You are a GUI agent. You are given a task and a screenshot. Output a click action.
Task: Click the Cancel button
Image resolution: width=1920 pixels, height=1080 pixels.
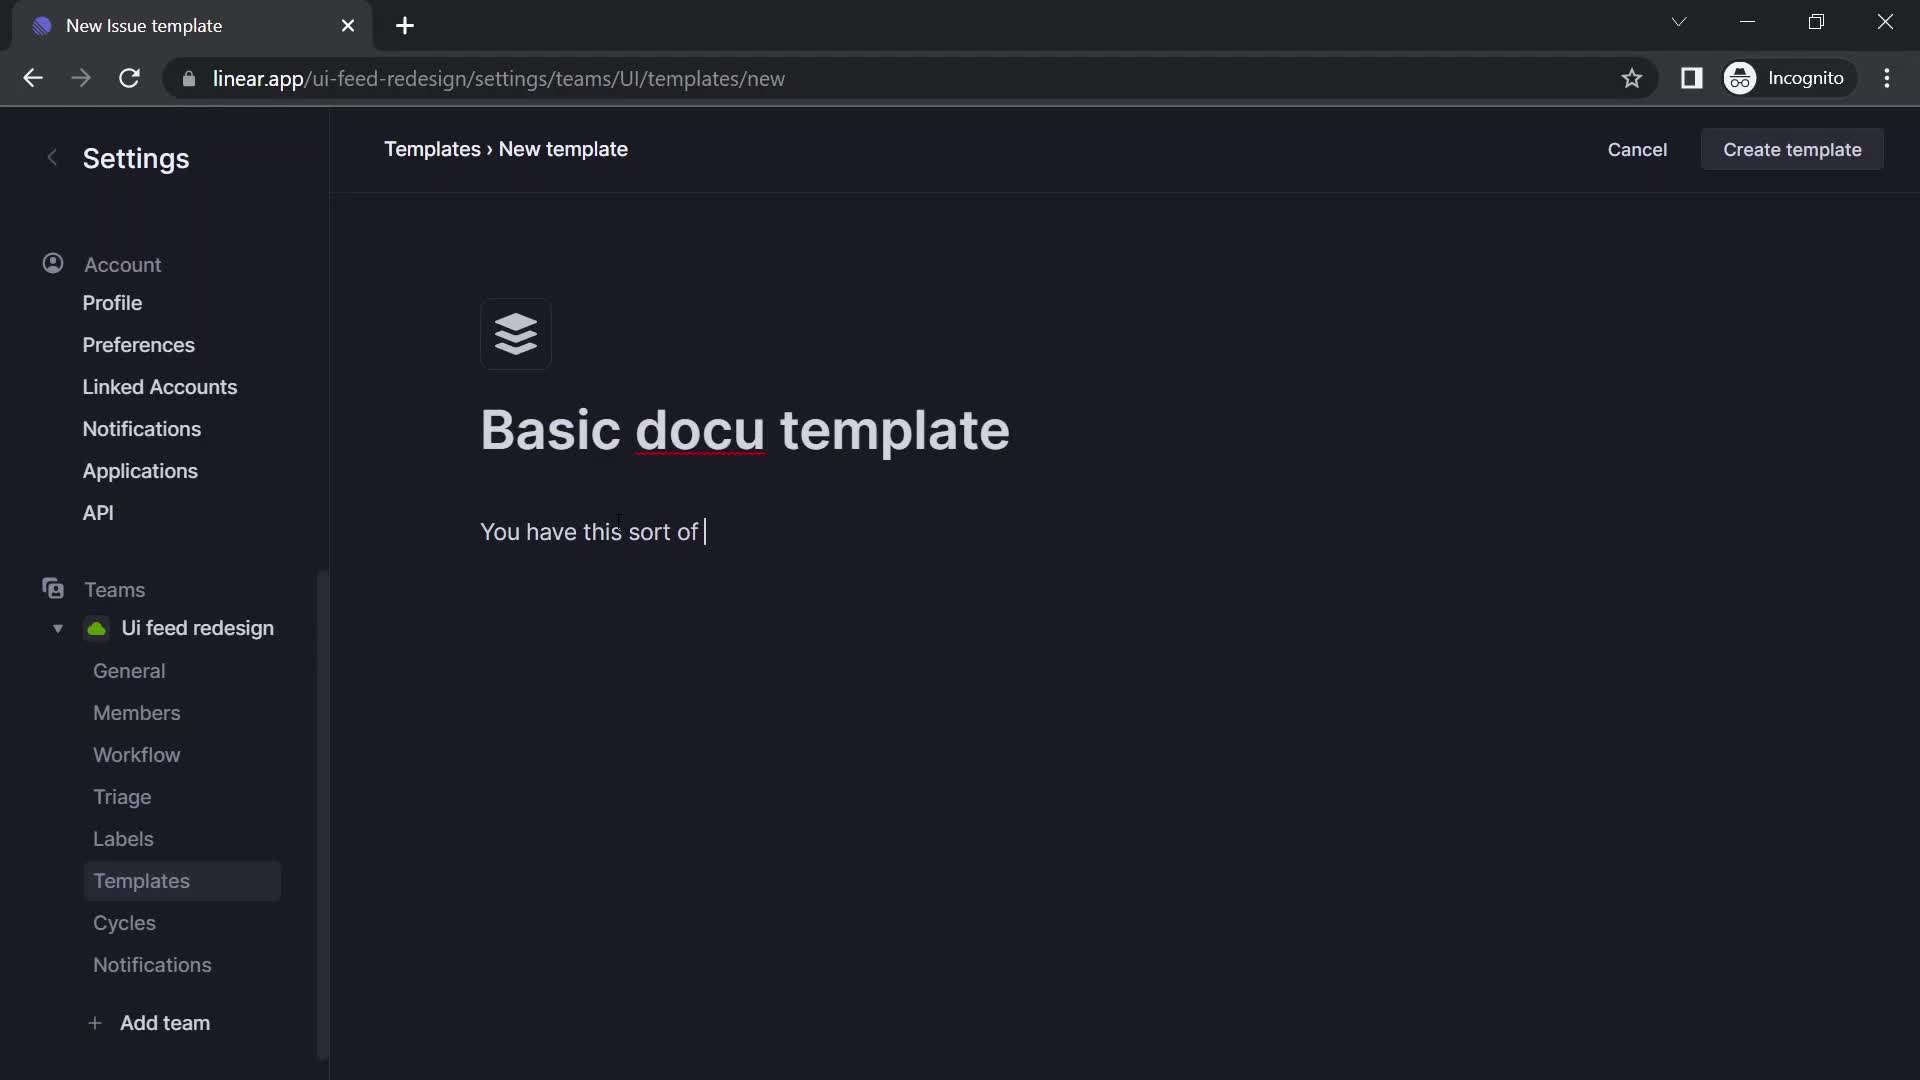(x=1636, y=149)
